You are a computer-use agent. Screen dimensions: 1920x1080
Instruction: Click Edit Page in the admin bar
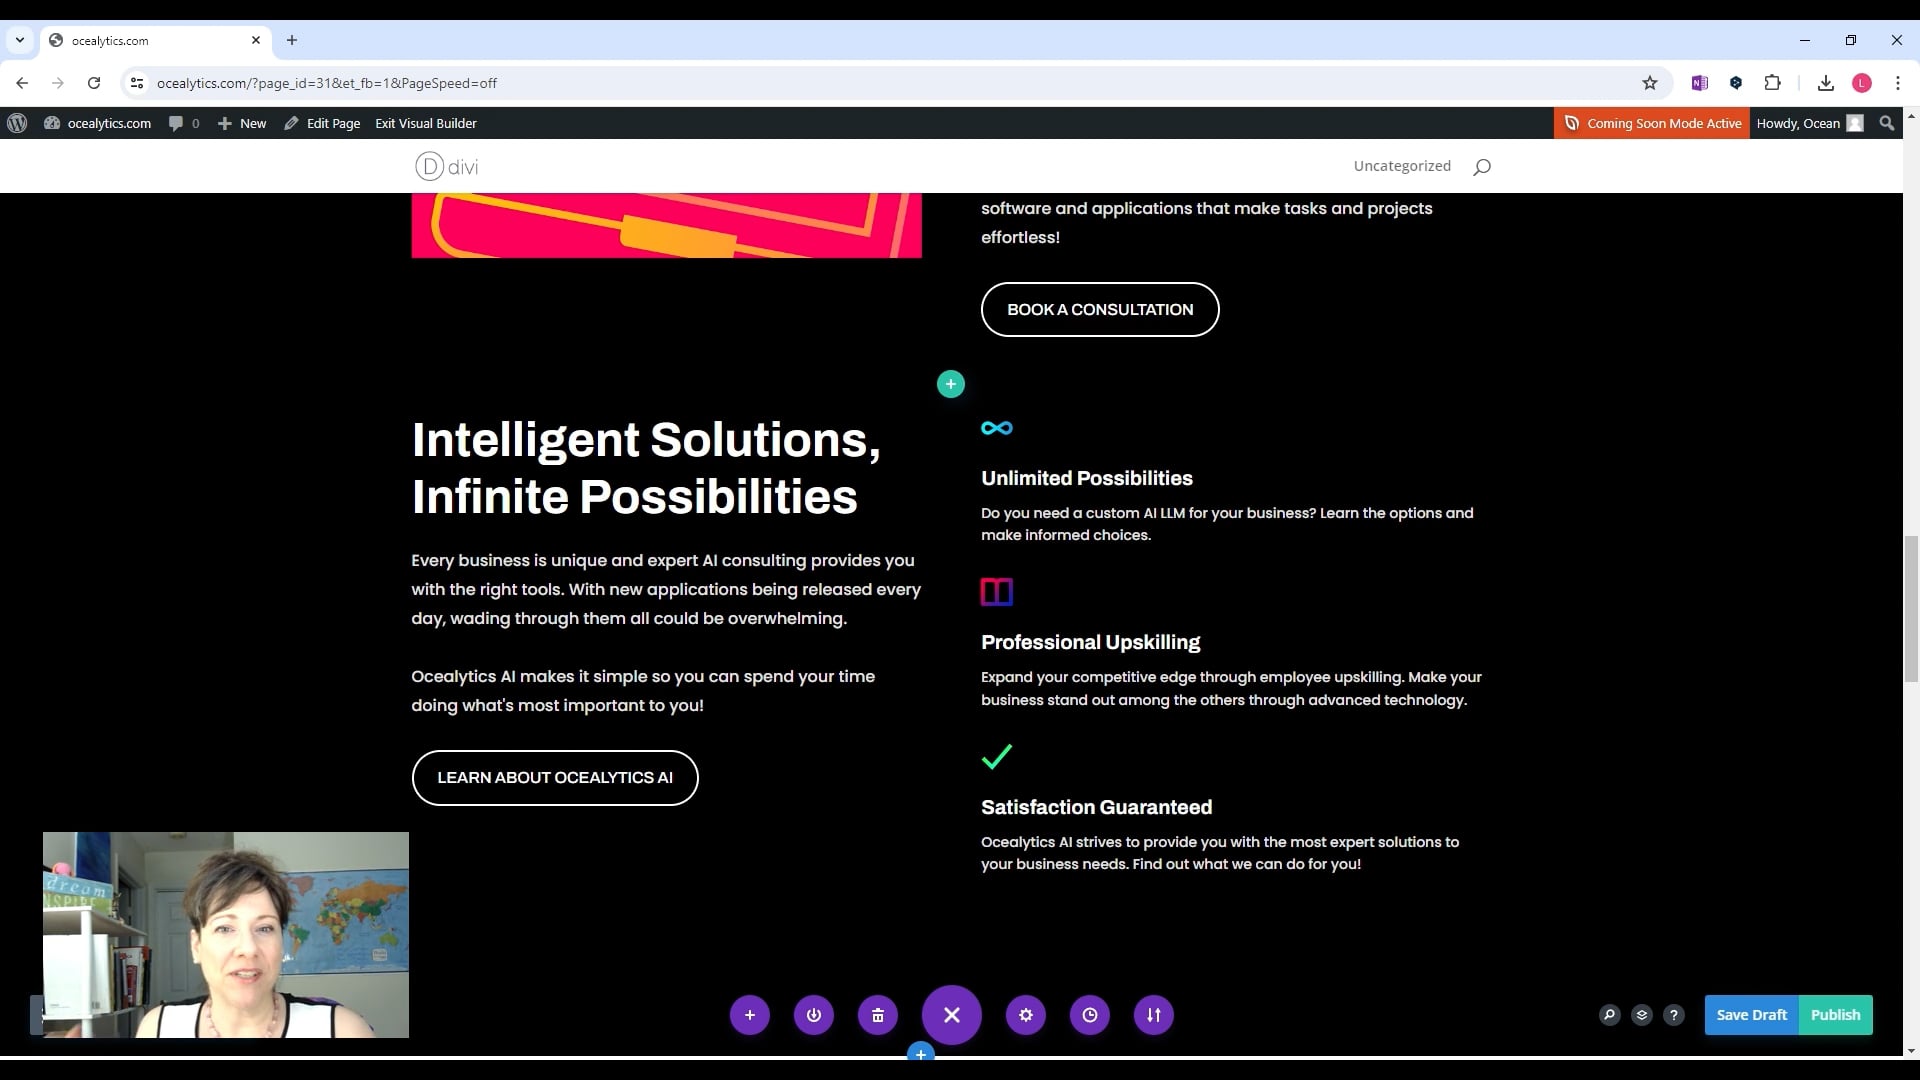click(322, 123)
